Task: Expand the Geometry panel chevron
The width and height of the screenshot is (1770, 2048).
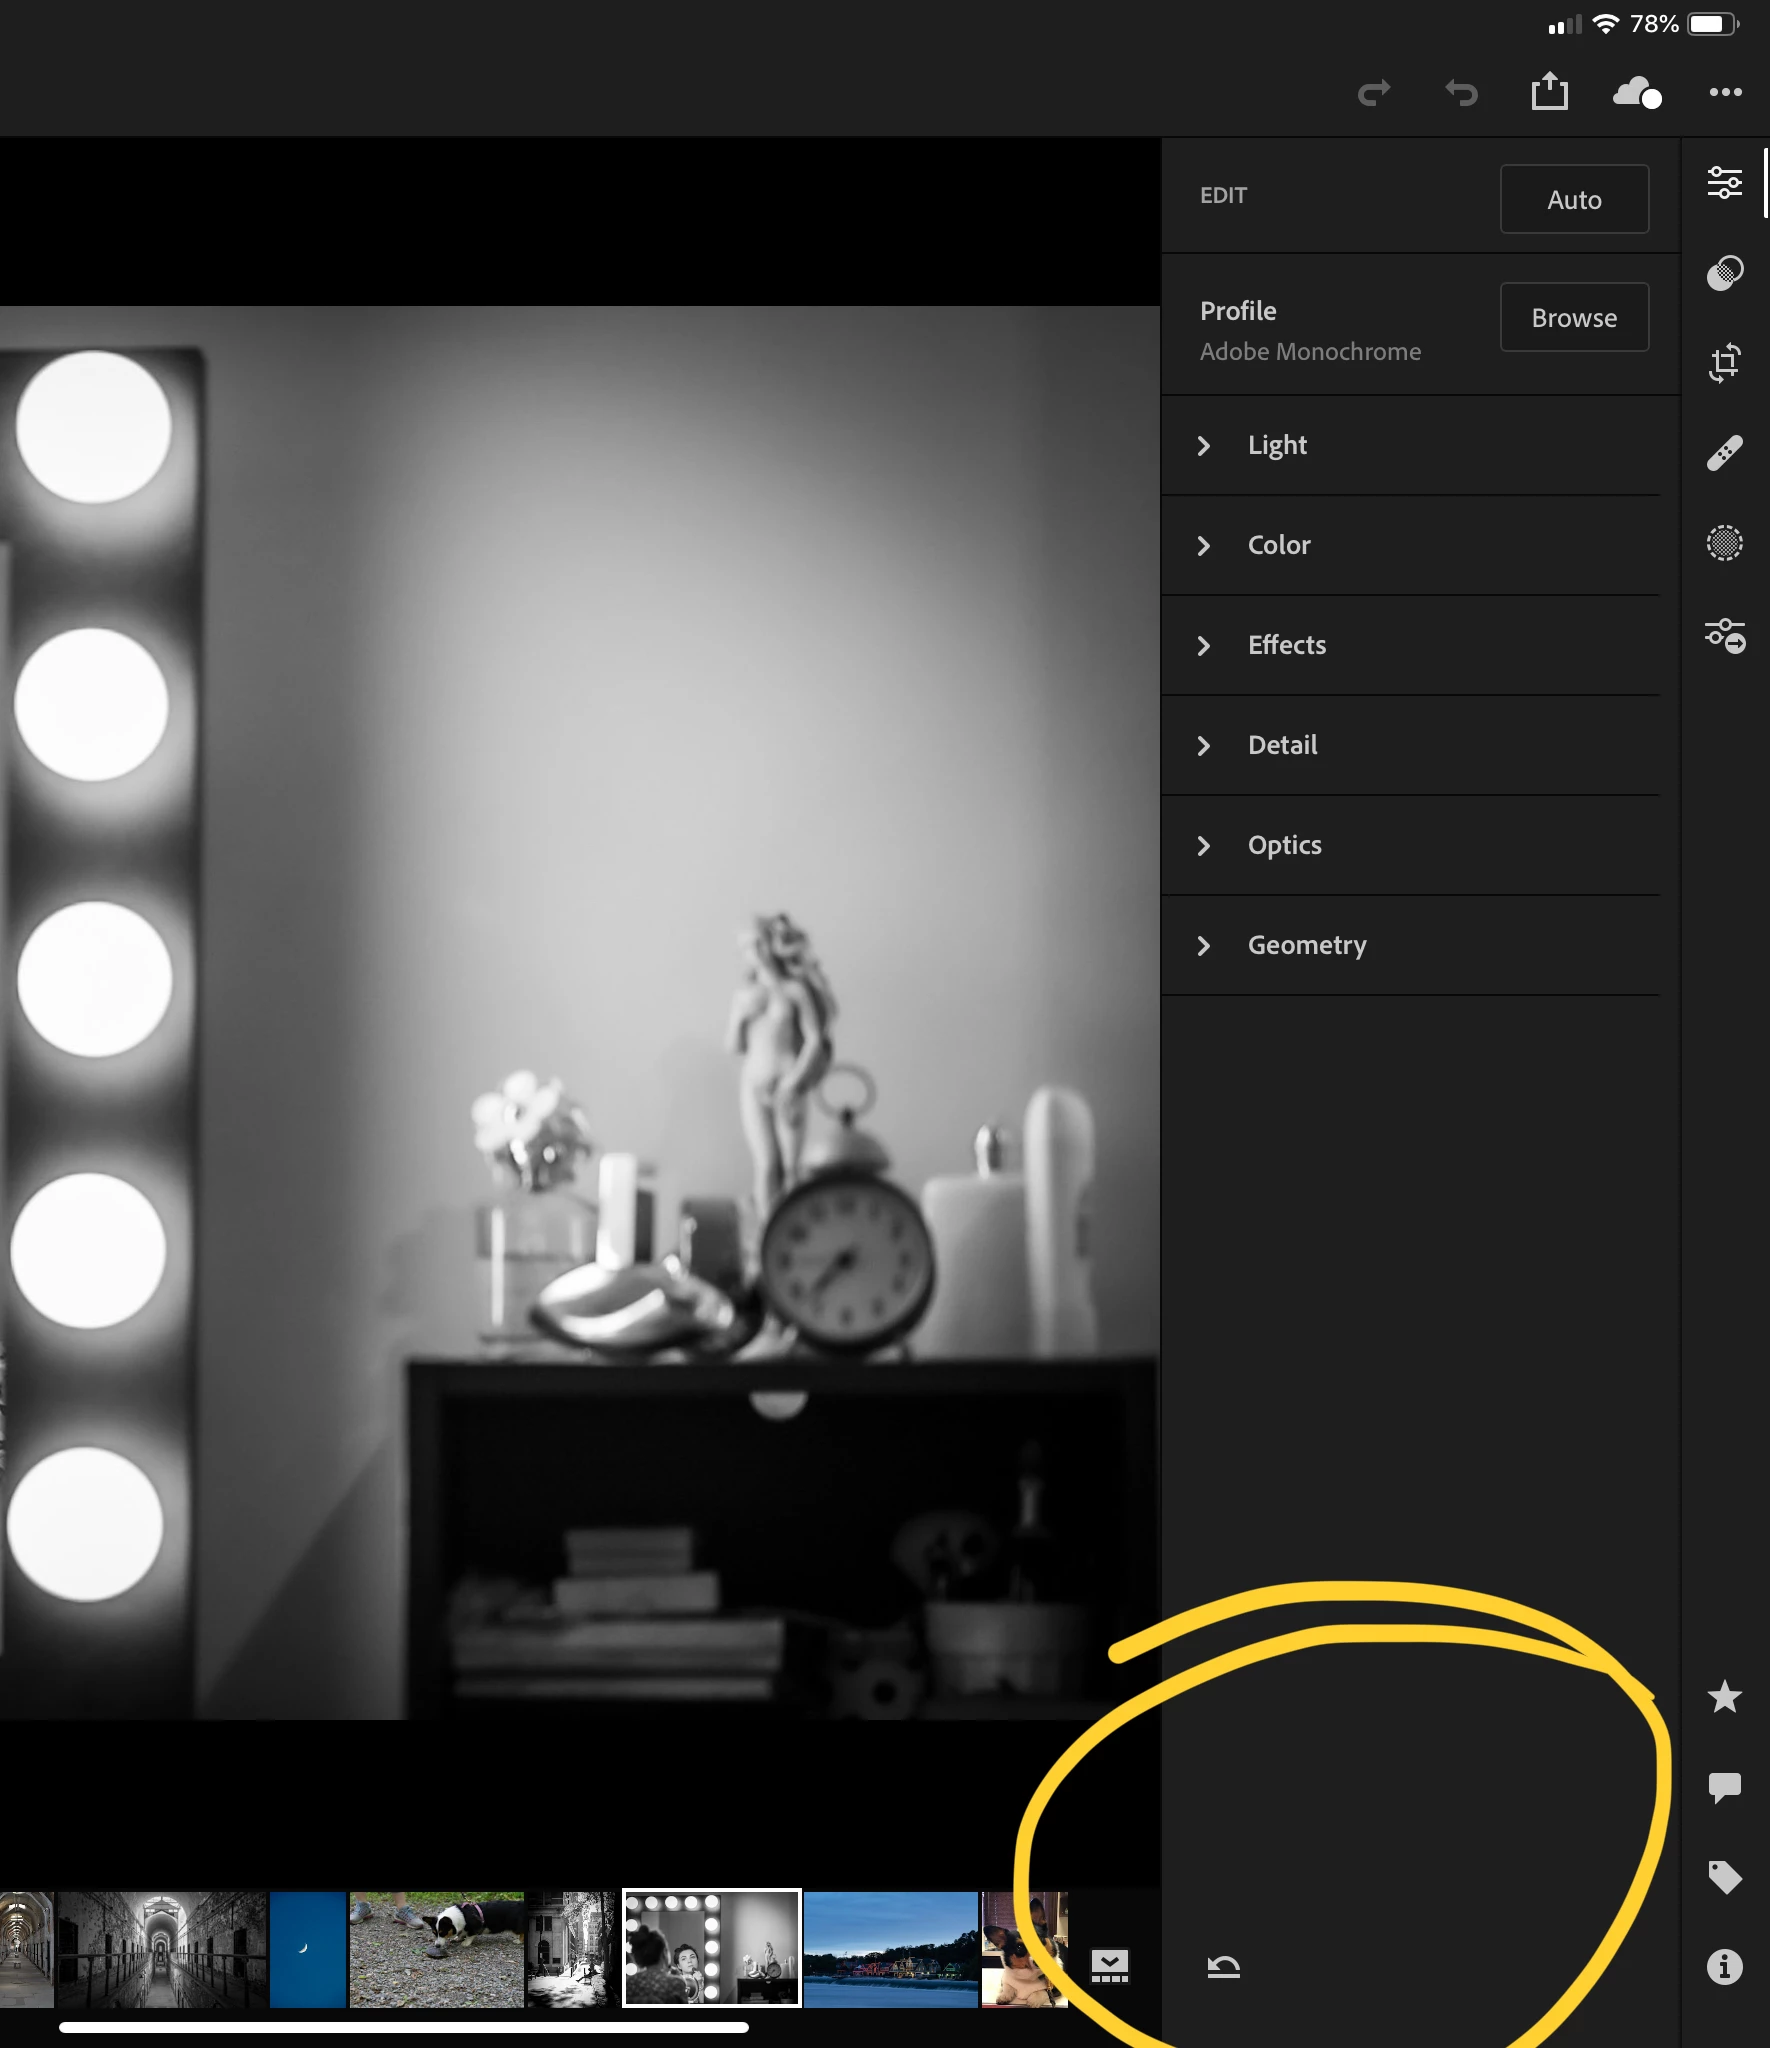Action: pos(1204,946)
